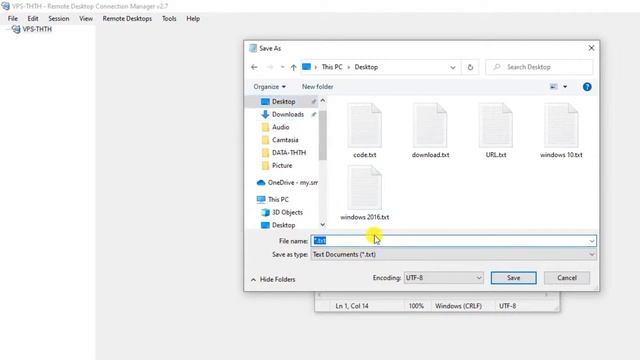Expand the File name dropdown arrow
640x360 pixels.
pyautogui.click(x=591, y=241)
